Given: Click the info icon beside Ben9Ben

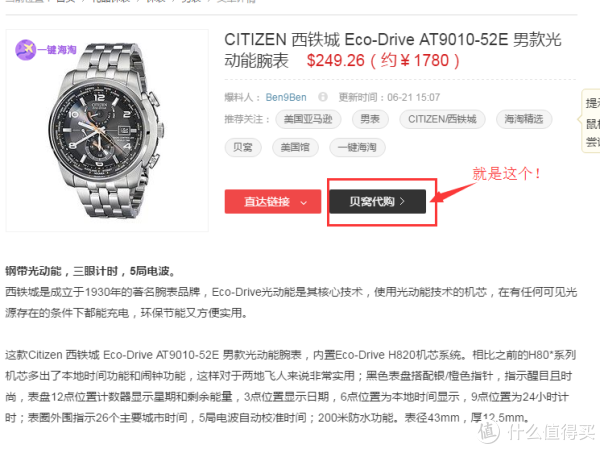Looking at the screenshot, I should [x=323, y=97].
